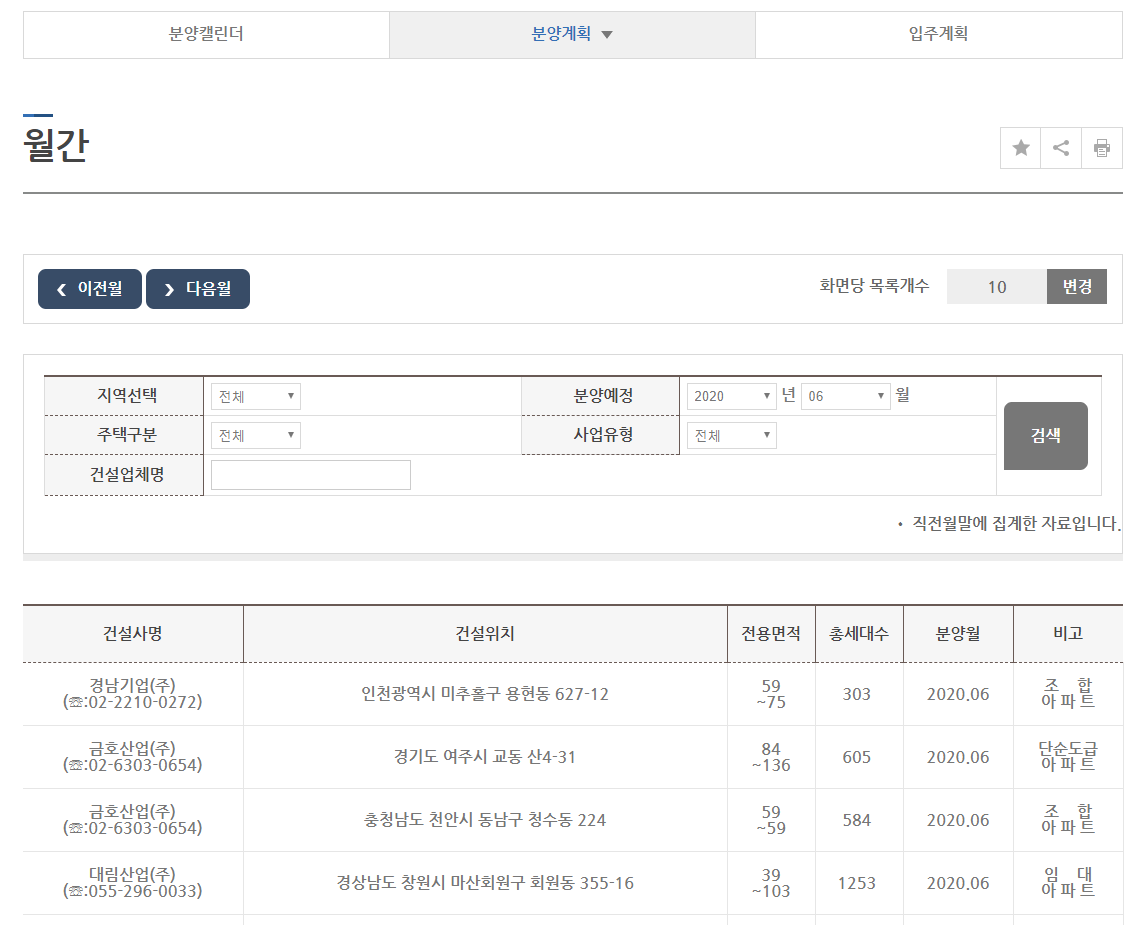Click the 전용면적 column header
1138x925 pixels.
click(x=771, y=633)
